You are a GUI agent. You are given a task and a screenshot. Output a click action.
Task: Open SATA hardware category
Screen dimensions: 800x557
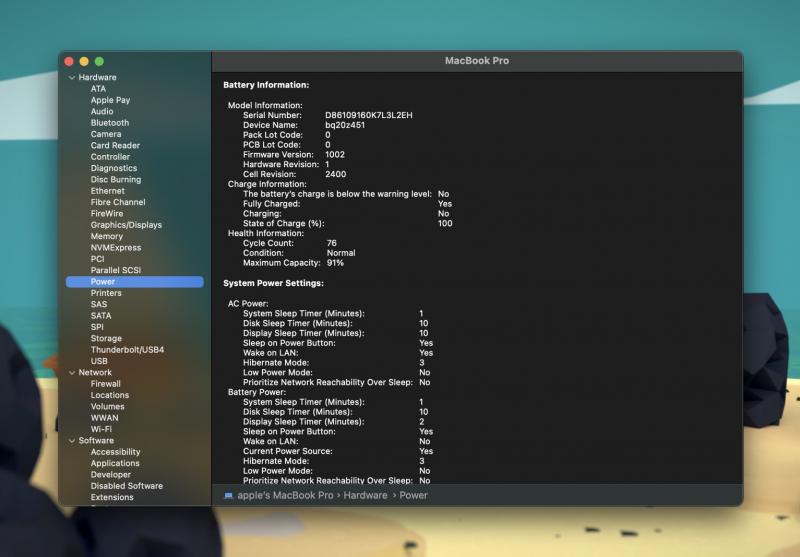[101, 316]
